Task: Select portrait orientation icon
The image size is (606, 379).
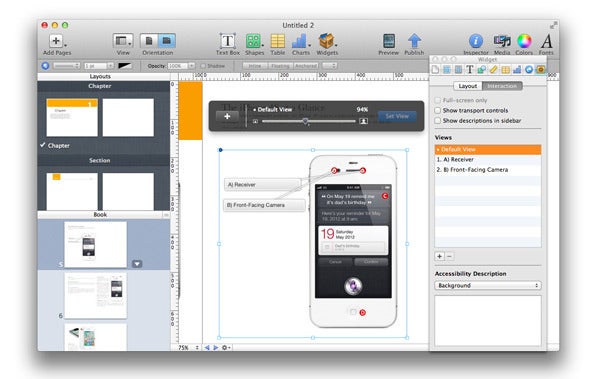Action: click(x=149, y=41)
